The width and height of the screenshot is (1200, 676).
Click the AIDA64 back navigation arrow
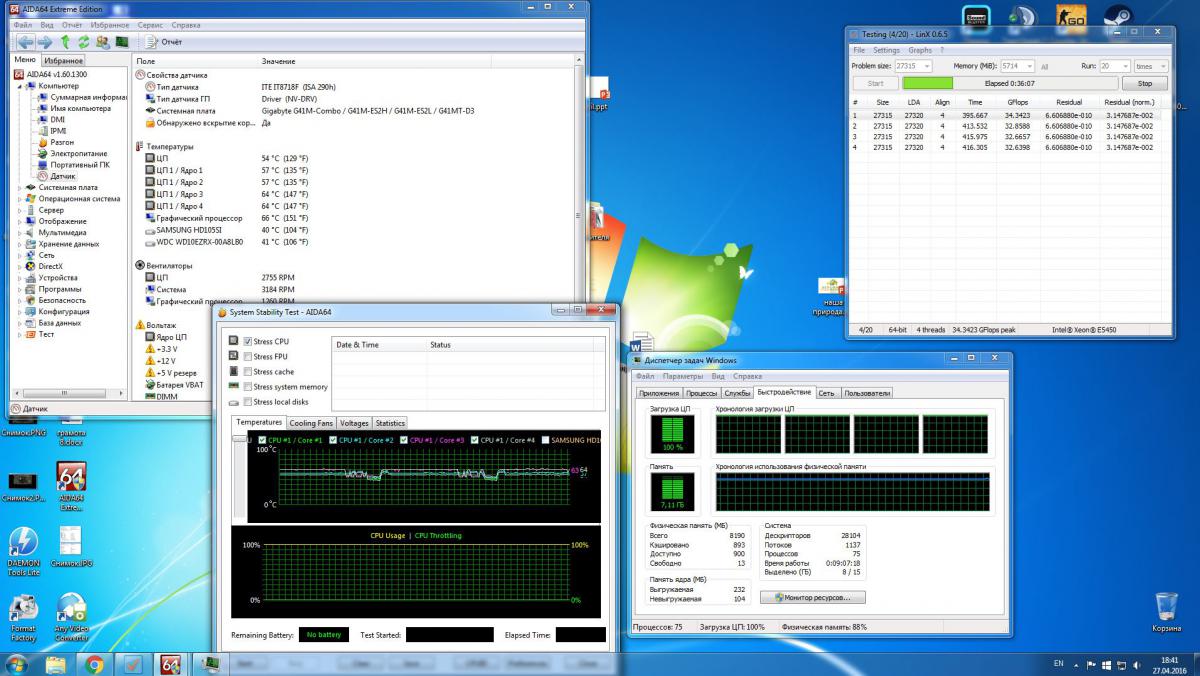coord(24,42)
